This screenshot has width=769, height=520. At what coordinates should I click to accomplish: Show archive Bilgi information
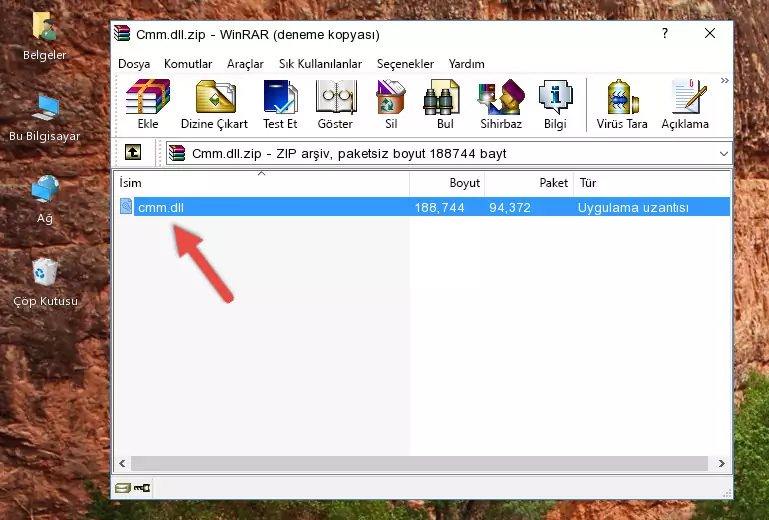(x=555, y=104)
